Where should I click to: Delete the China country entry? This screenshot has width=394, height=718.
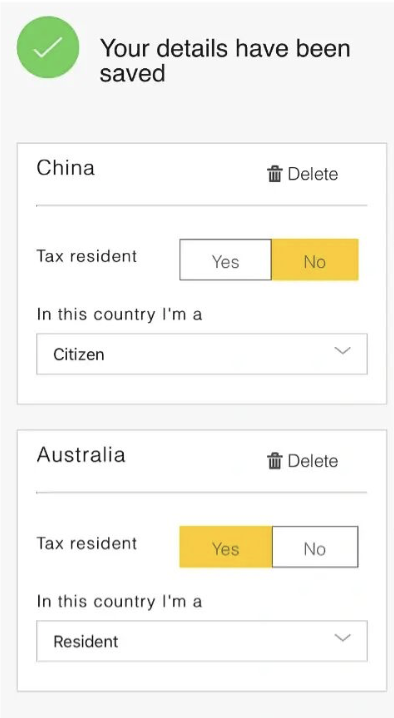[302, 174]
